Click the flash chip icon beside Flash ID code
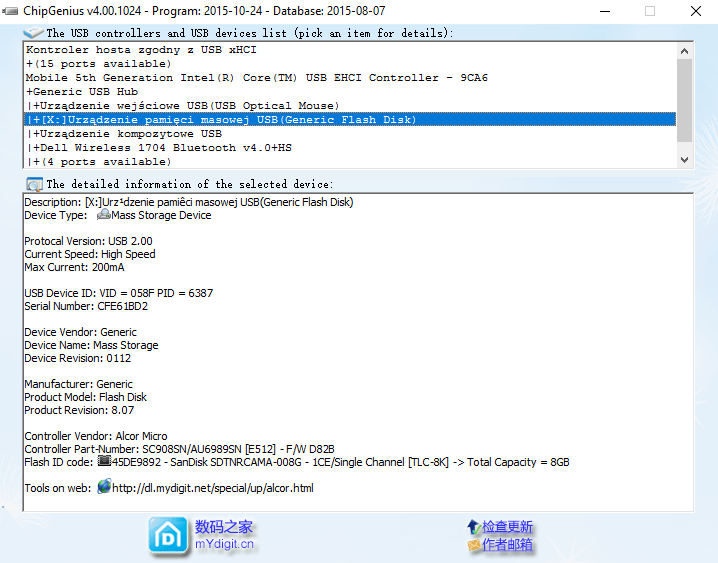 pyautogui.click(x=104, y=461)
